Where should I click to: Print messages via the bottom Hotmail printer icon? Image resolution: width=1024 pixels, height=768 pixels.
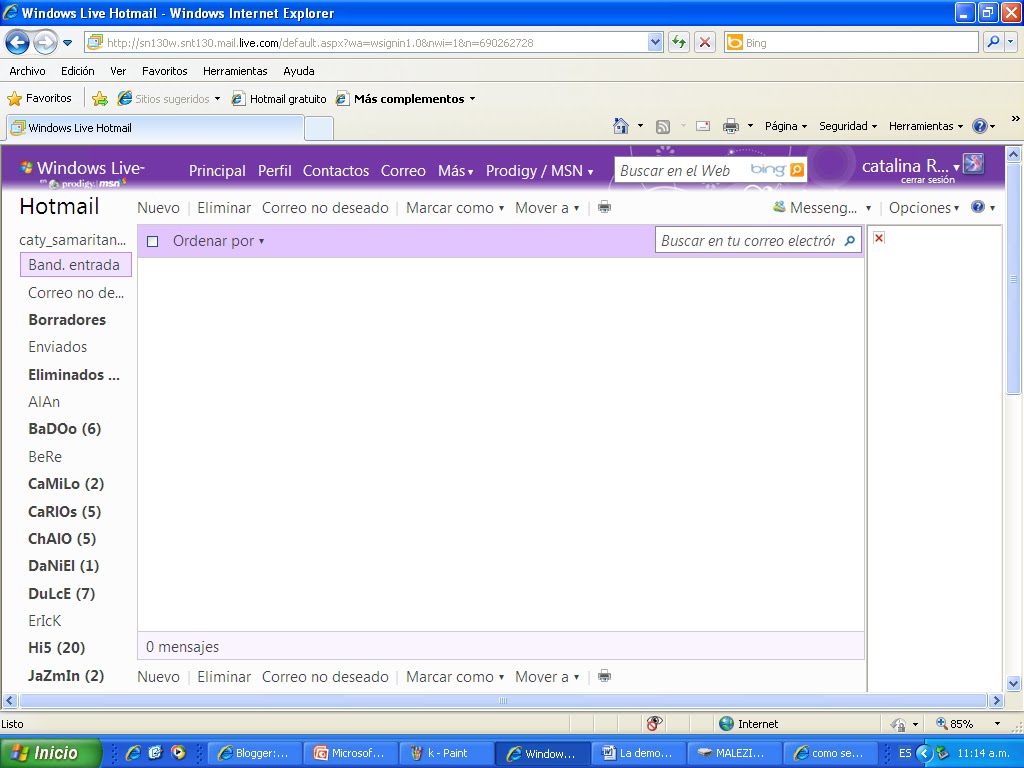(x=605, y=676)
